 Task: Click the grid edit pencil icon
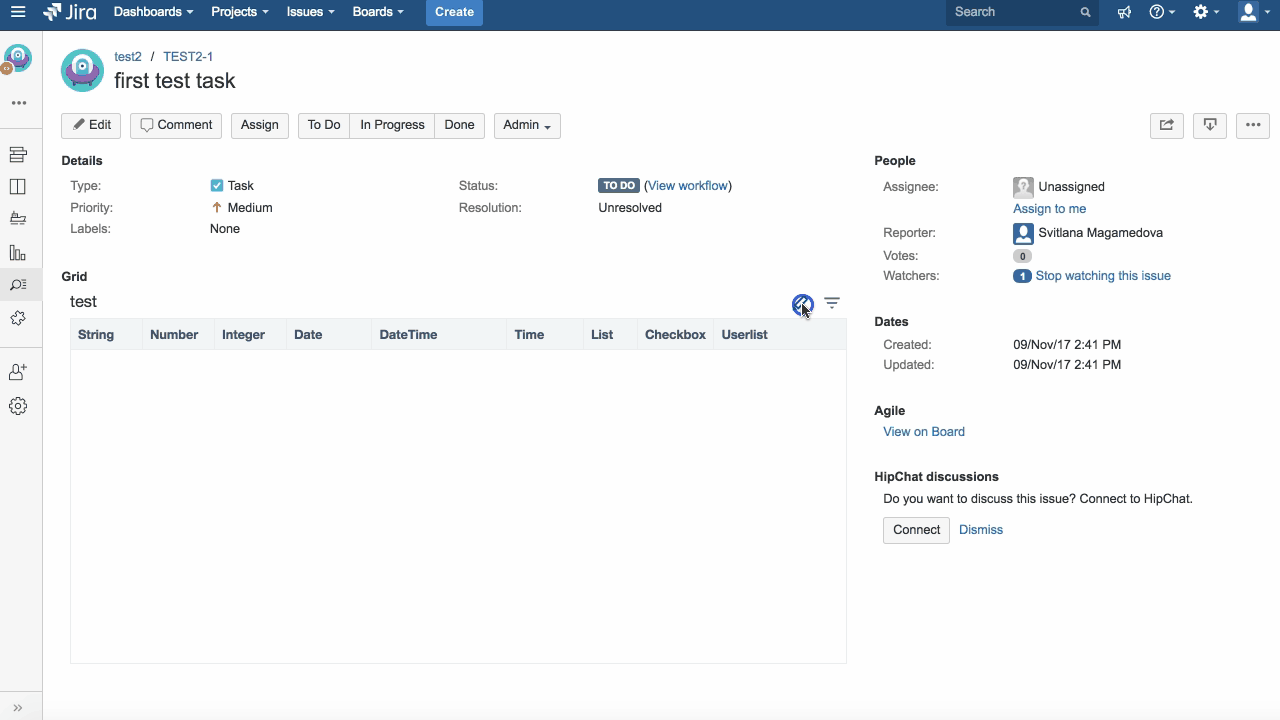click(x=802, y=304)
